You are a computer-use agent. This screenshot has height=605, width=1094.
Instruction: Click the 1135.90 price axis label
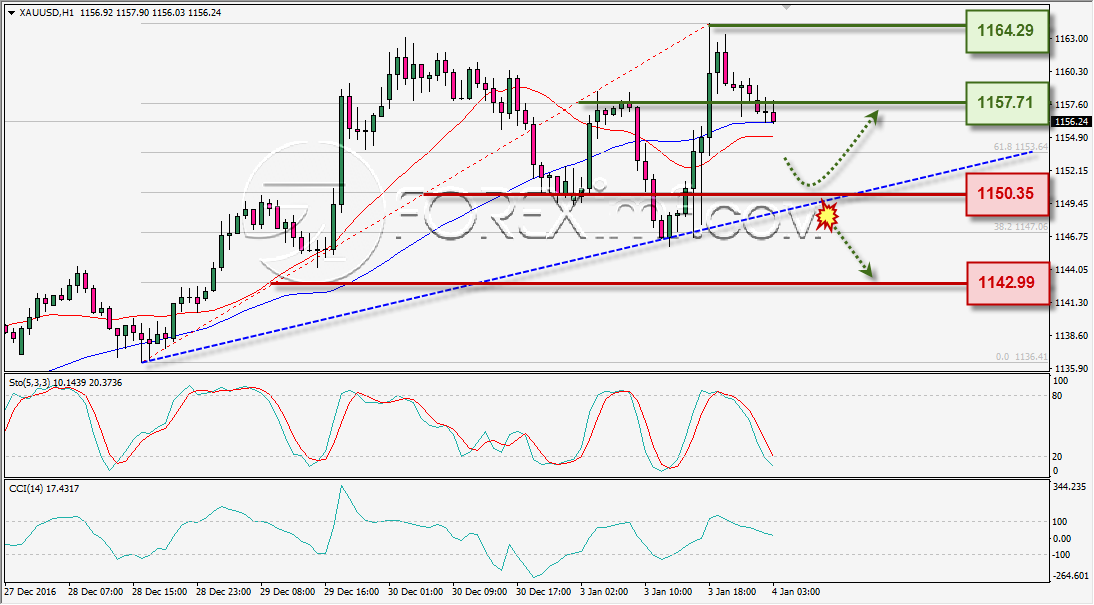(x=1071, y=368)
